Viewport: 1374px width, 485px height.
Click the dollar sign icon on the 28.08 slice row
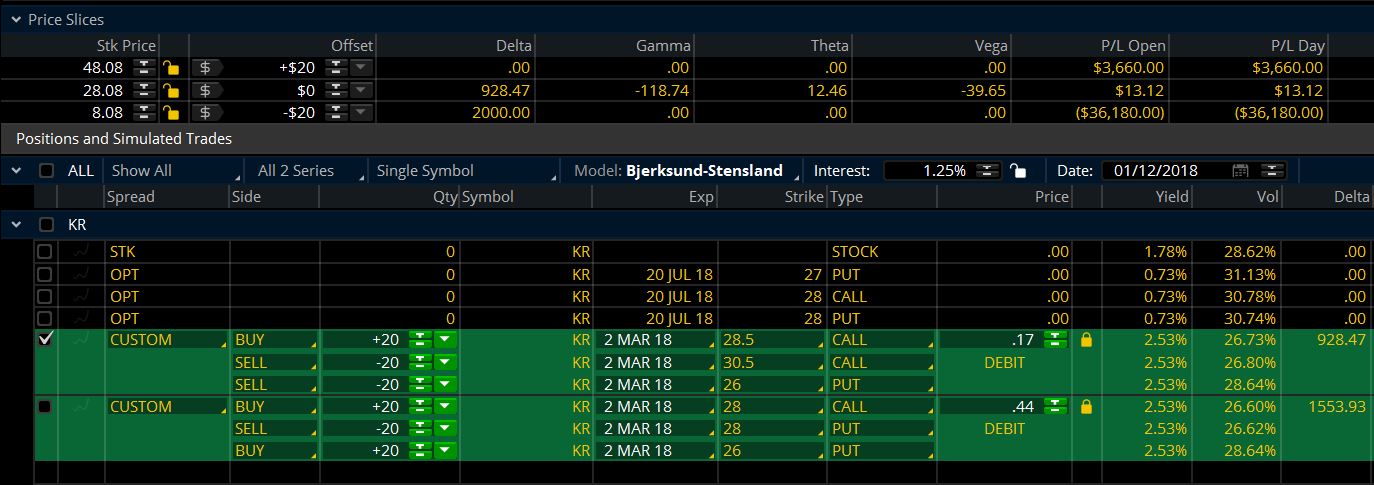[x=205, y=90]
